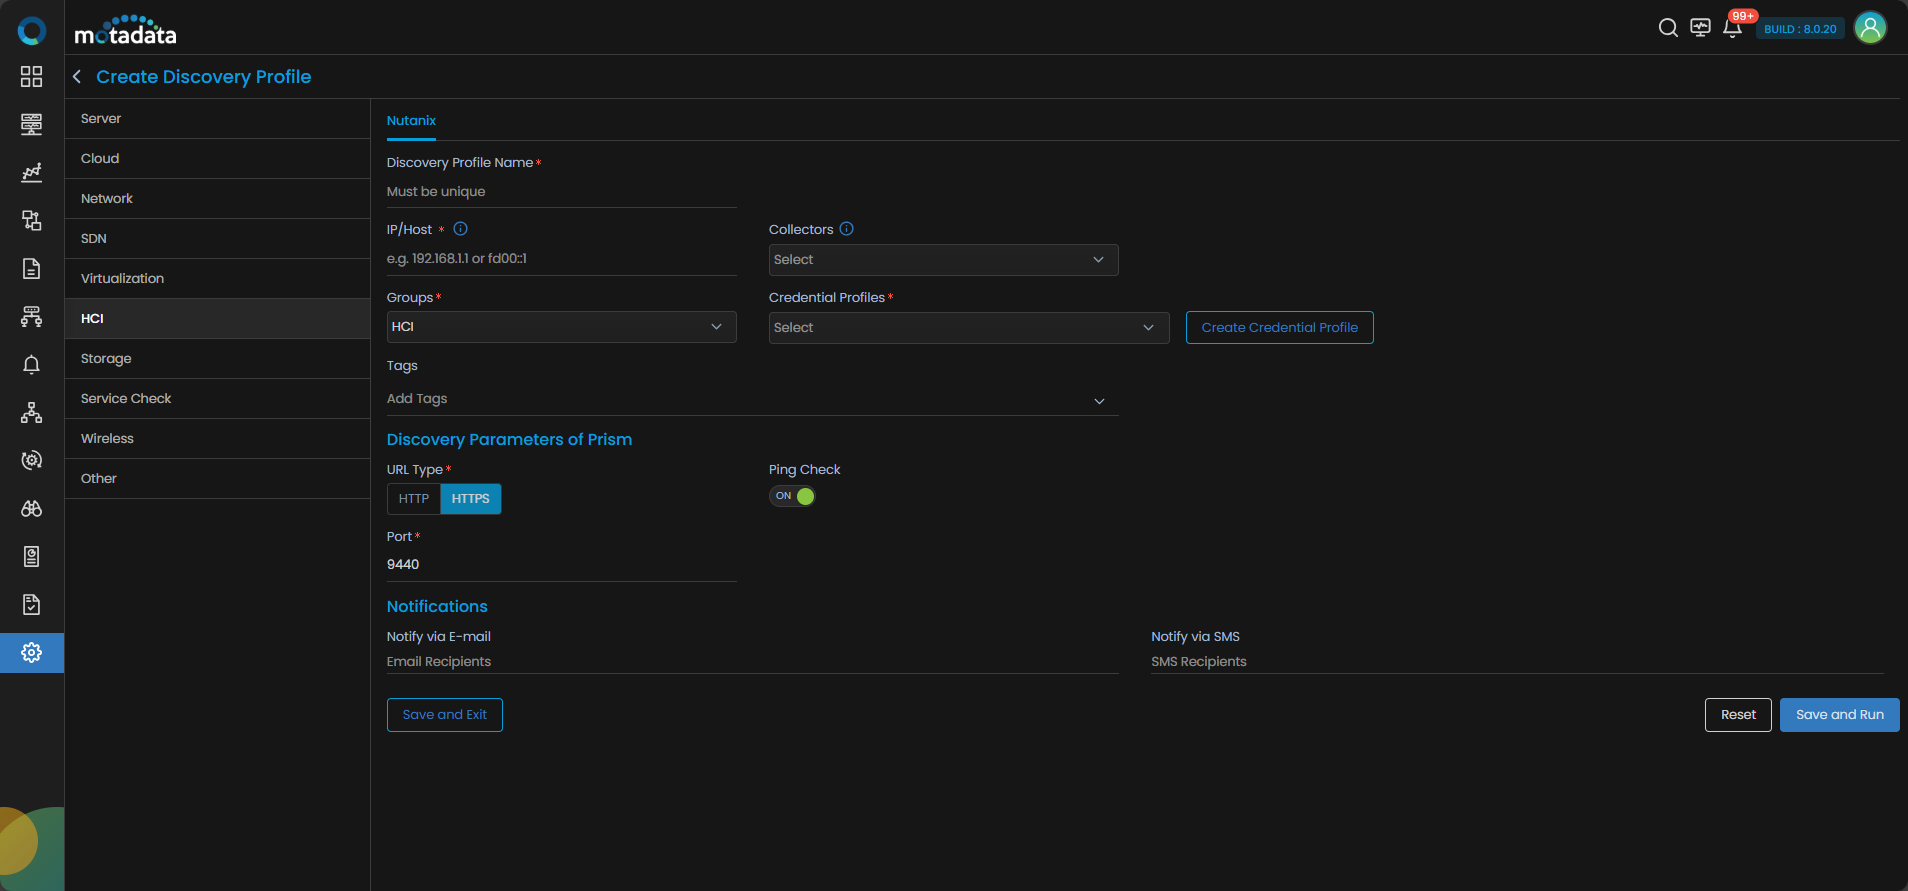This screenshot has width=1908, height=891.
Task: Select the HCI category
Action: click(217, 319)
